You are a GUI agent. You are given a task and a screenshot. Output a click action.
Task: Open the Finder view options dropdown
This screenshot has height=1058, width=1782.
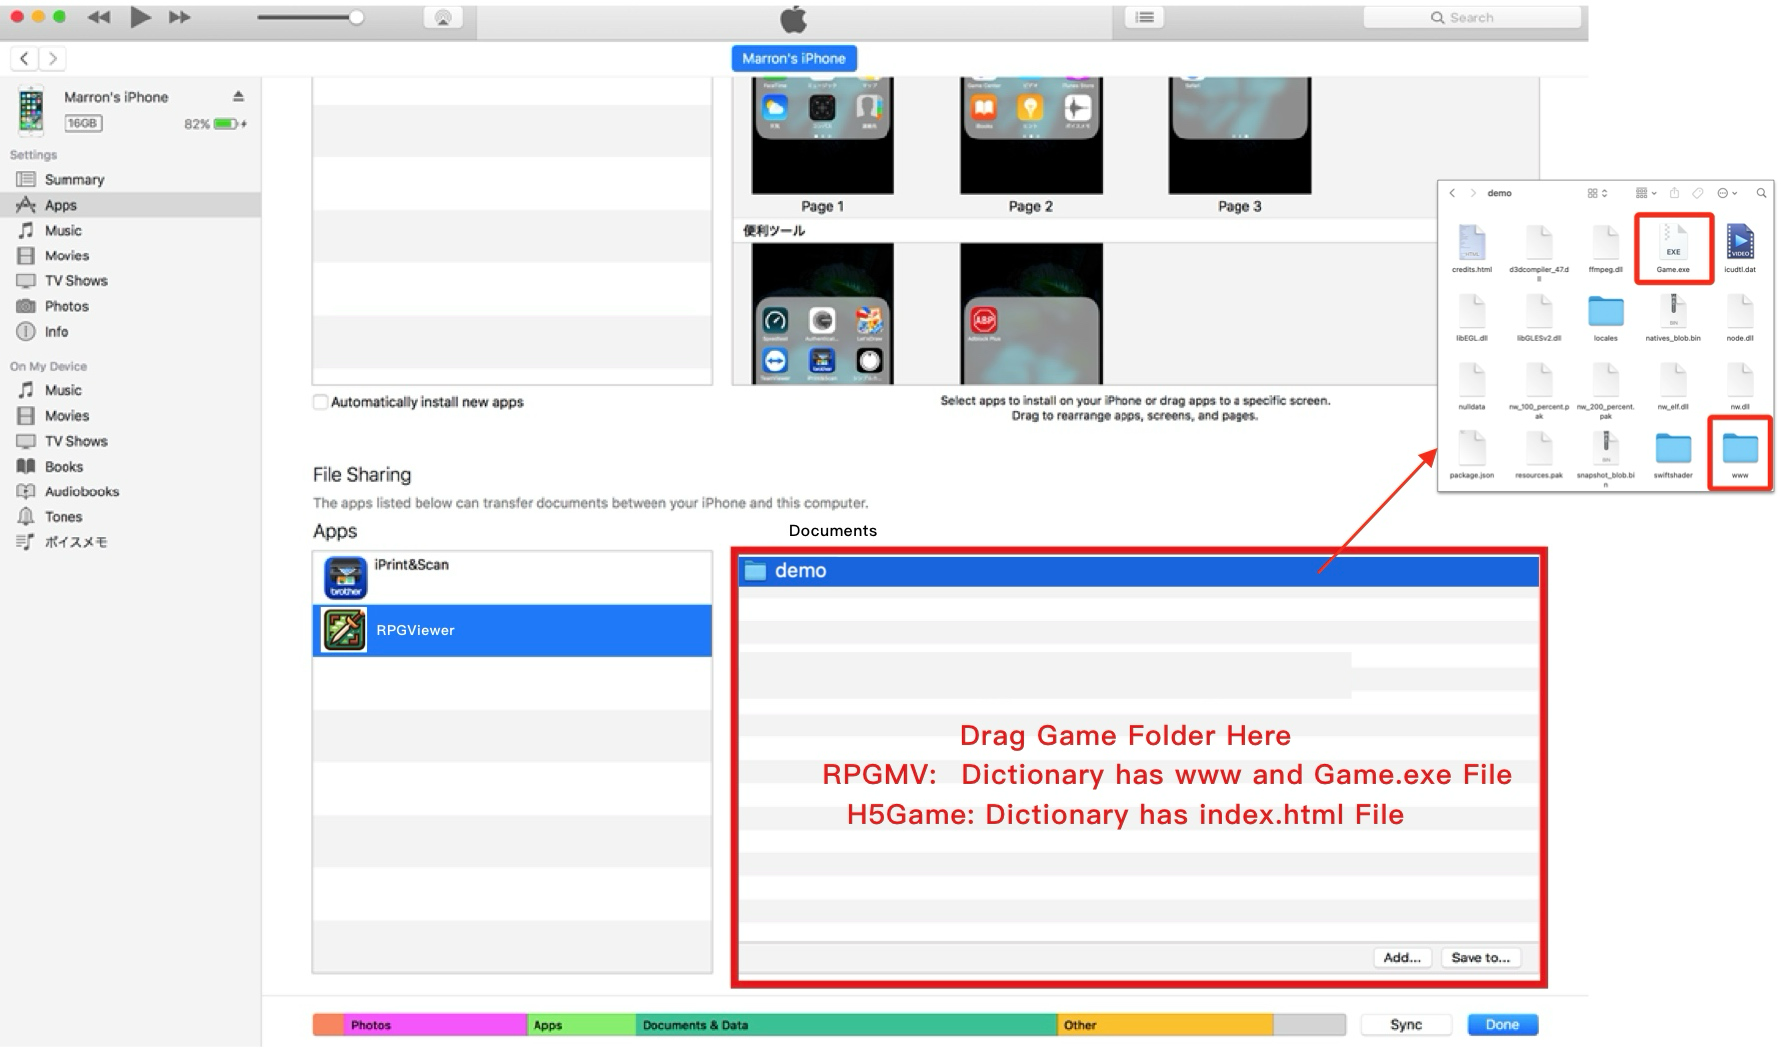coord(1597,193)
